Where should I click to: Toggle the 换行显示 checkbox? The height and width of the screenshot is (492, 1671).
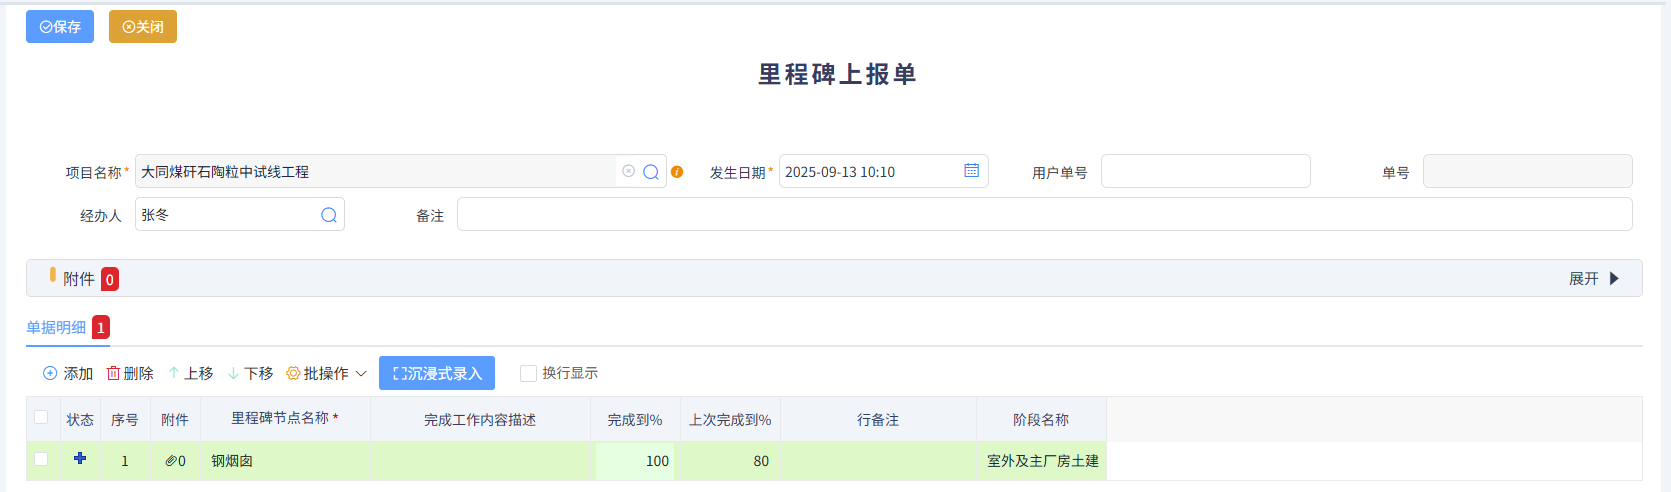[x=528, y=373]
